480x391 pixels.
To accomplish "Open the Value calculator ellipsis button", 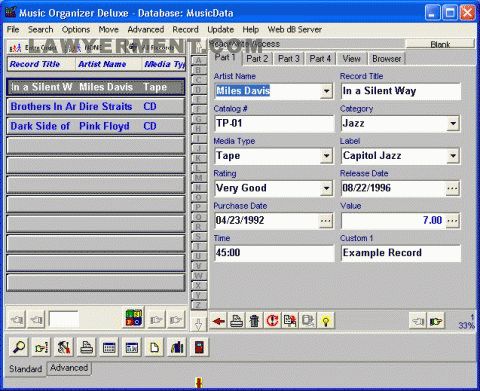I will (x=453, y=221).
